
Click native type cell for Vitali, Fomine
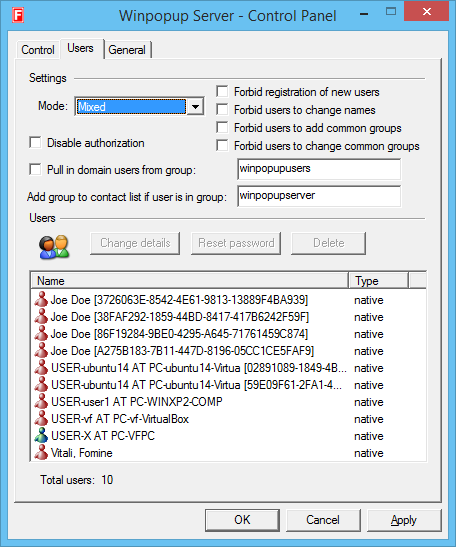tap(369, 453)
